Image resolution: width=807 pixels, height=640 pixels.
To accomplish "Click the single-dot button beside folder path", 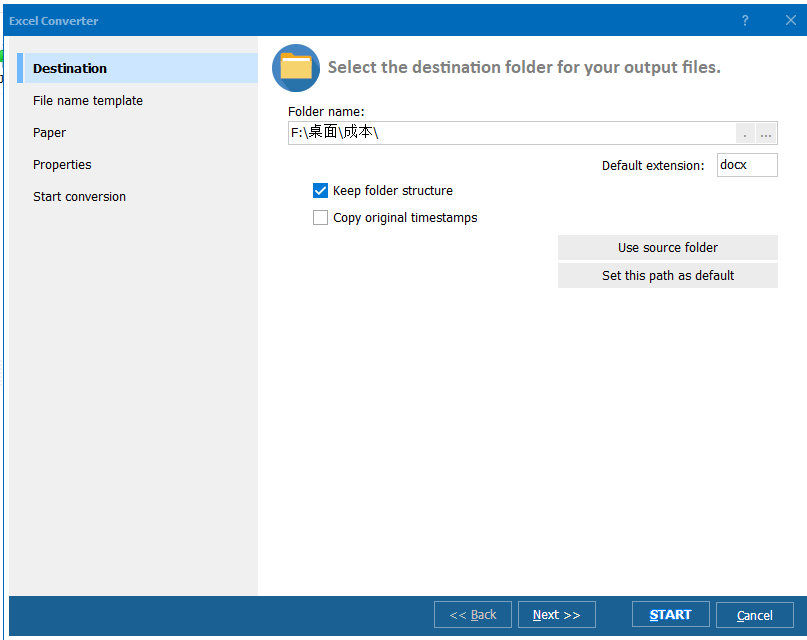I will pyautogui.click(x=745, y=134).
